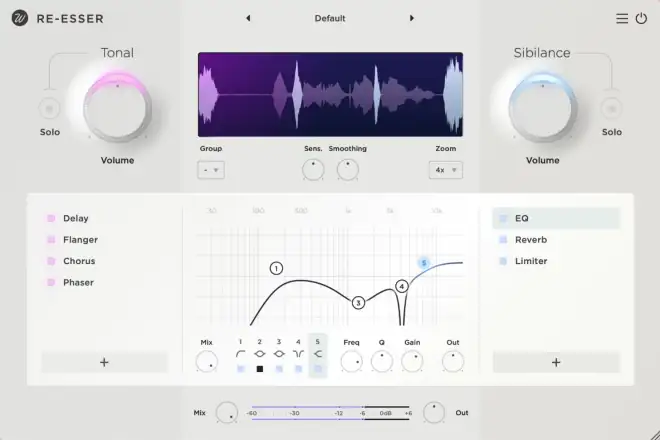Click EQ node 5 on curve

[x=424, y=263]
